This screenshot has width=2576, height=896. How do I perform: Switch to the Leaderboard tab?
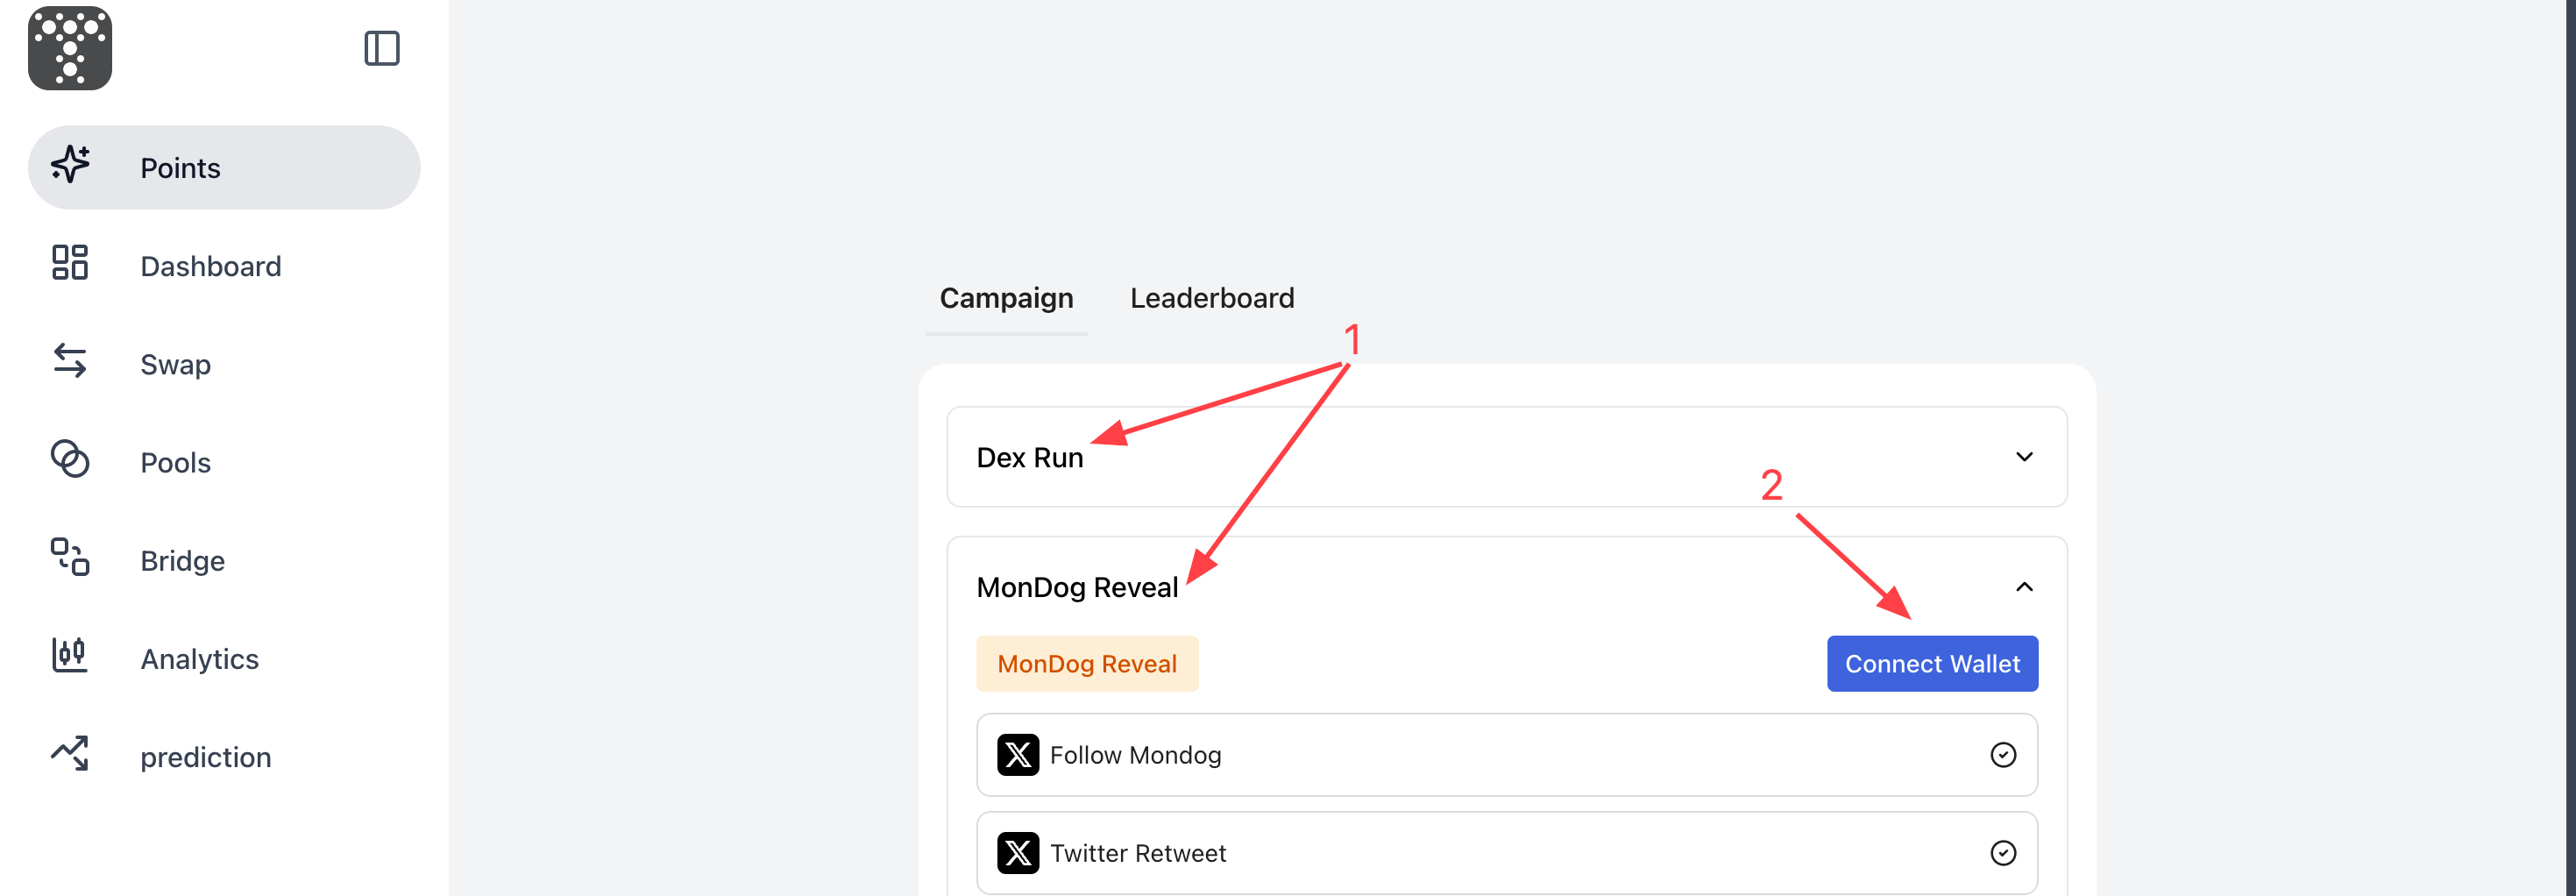[x=1212, y=298]
